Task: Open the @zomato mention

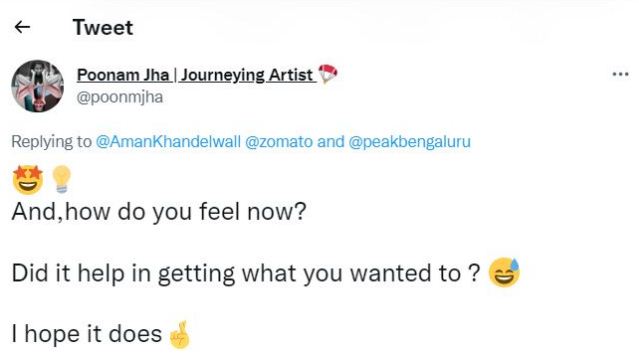Action: click(x=279, y=141)
